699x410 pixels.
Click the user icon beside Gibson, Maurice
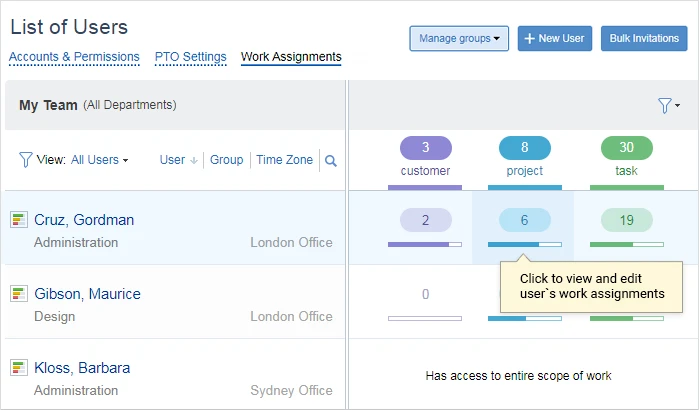[x=18, y=294]
